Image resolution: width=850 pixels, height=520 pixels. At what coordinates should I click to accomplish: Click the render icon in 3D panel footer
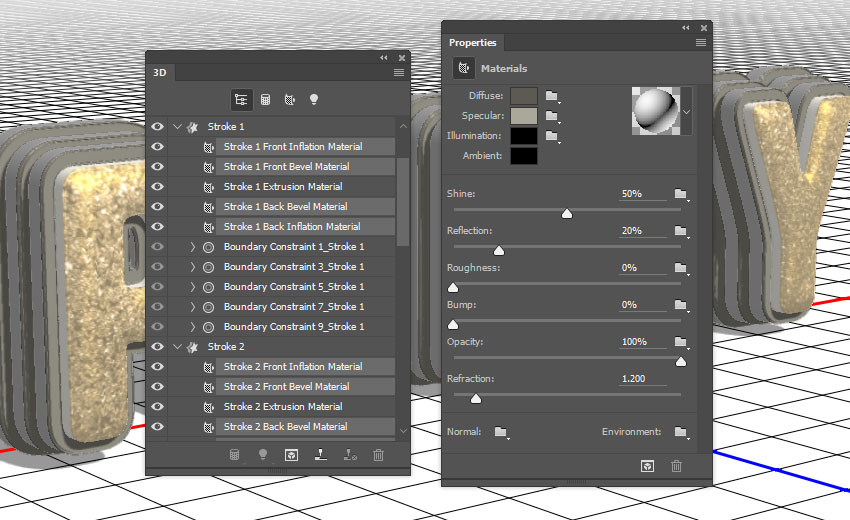click(x=291, y=455)
